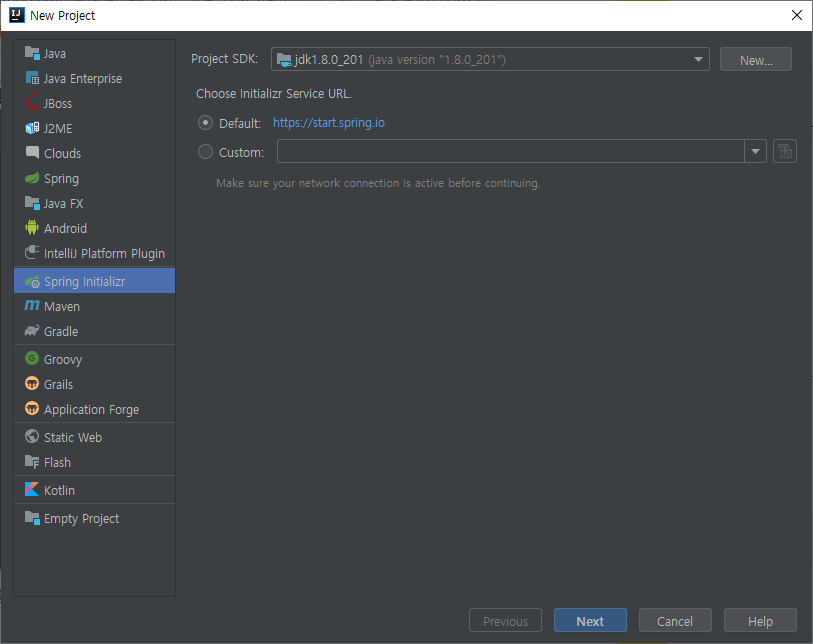The height and width of the screenshot is (644, 813).
Task: Click the Grails icon
Action: [32, 383]
